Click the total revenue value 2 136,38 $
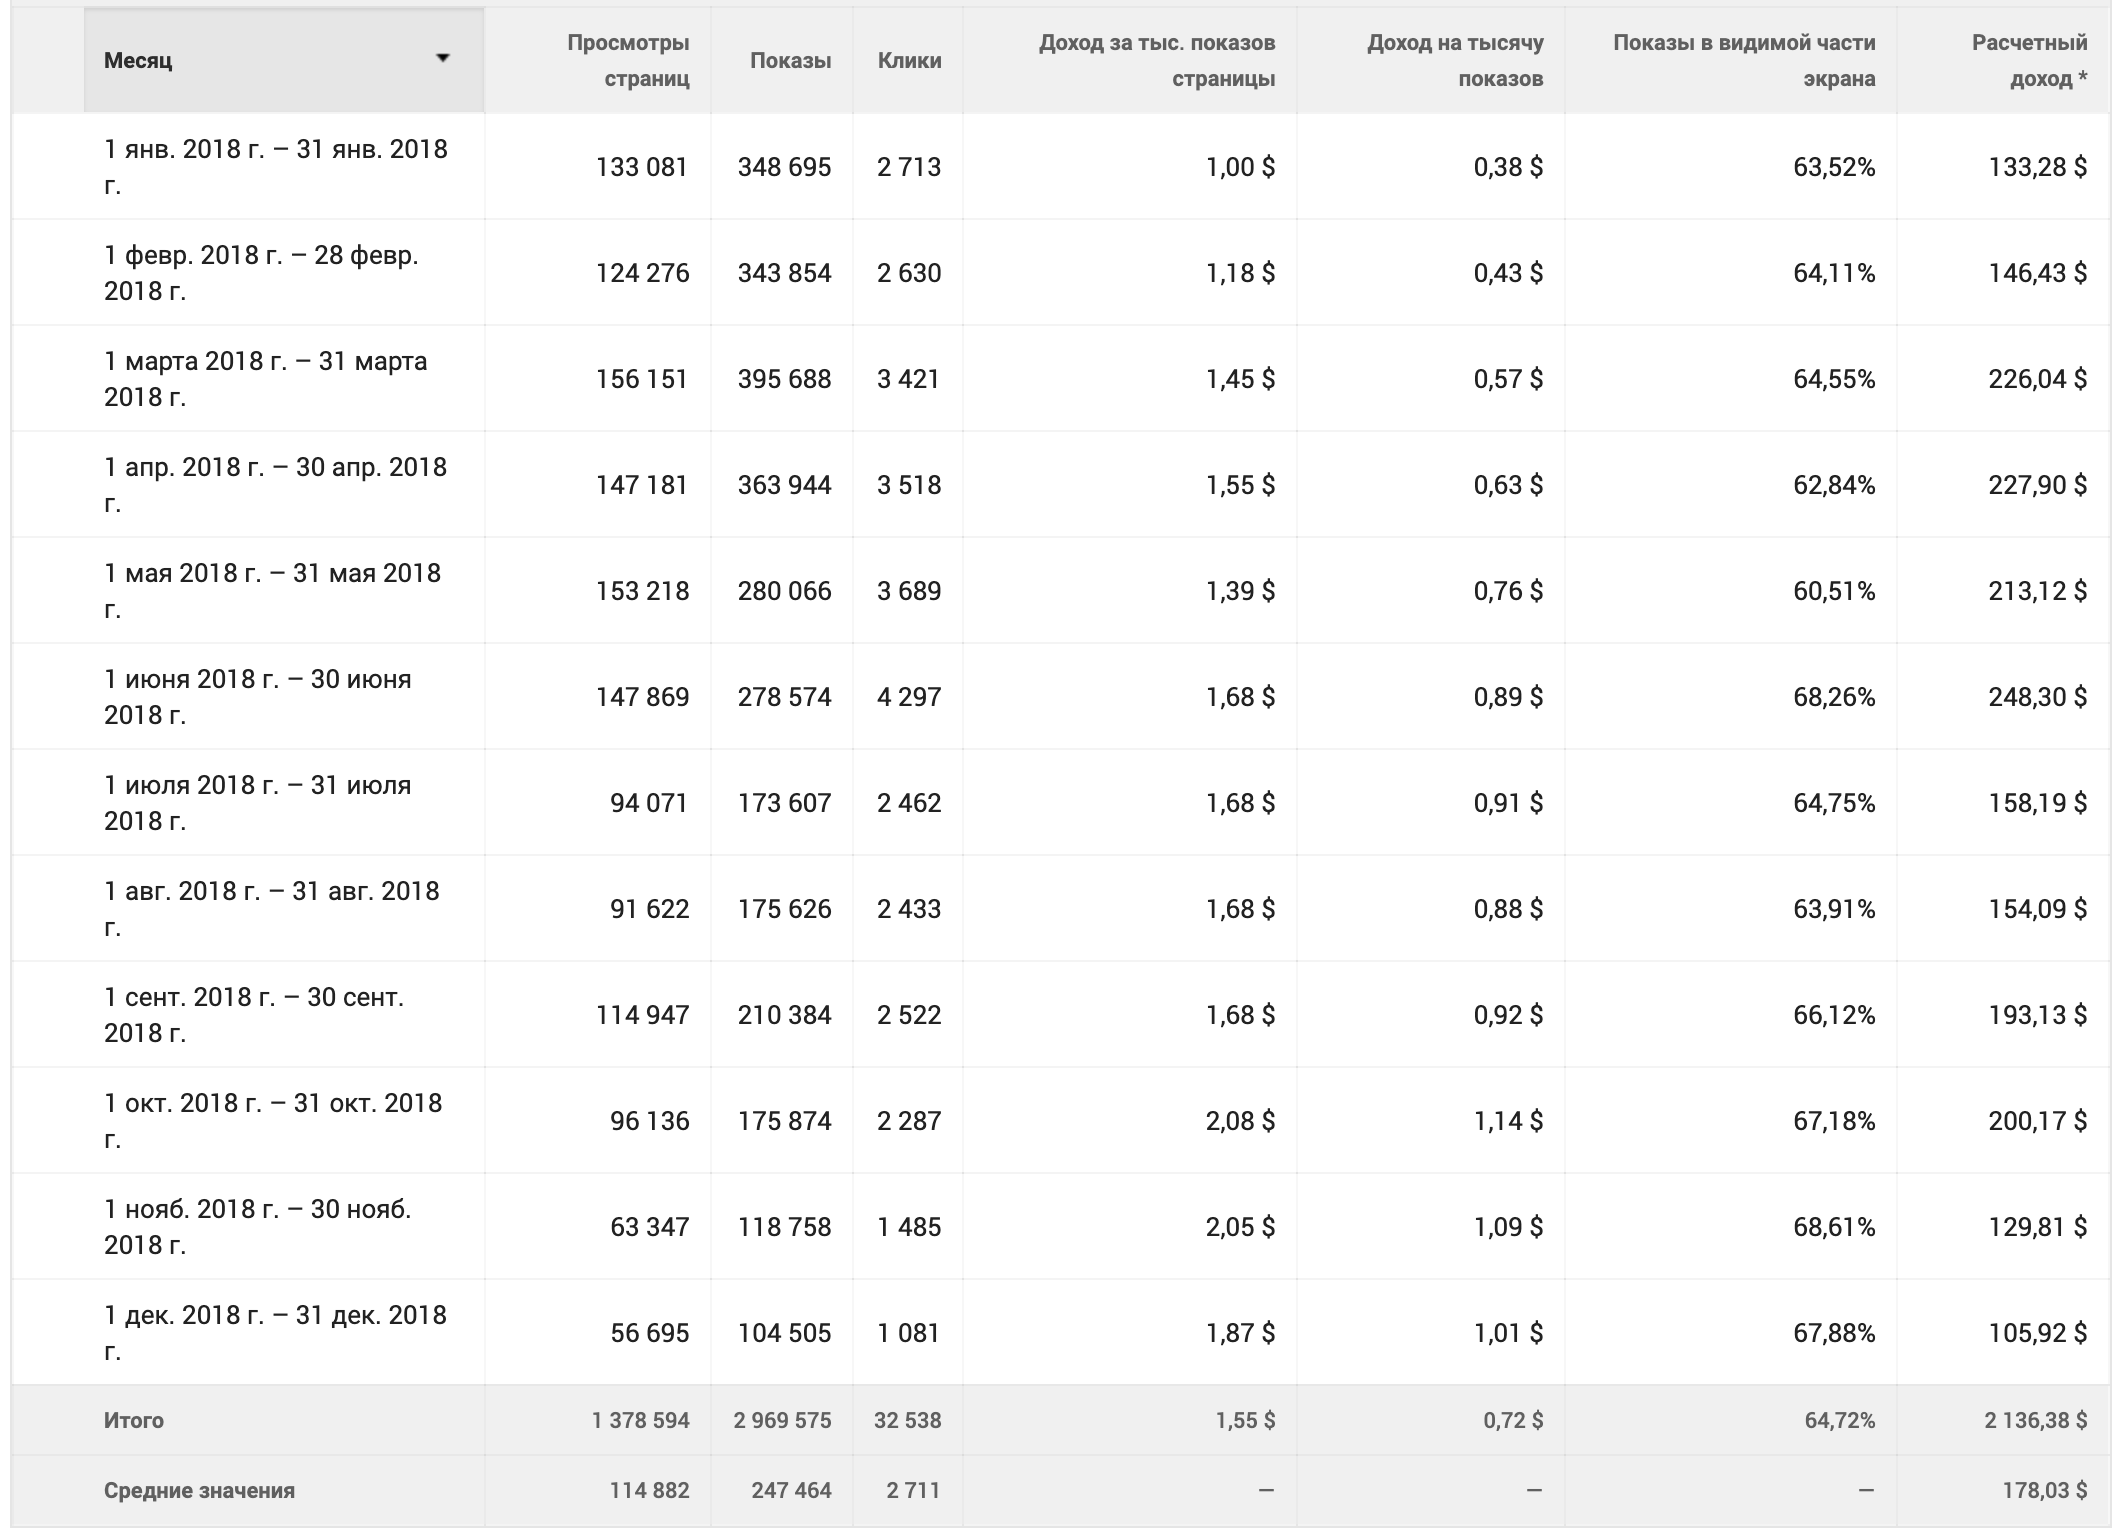Viewport: 2122px width, 1532px height. coord(2035,1420)
